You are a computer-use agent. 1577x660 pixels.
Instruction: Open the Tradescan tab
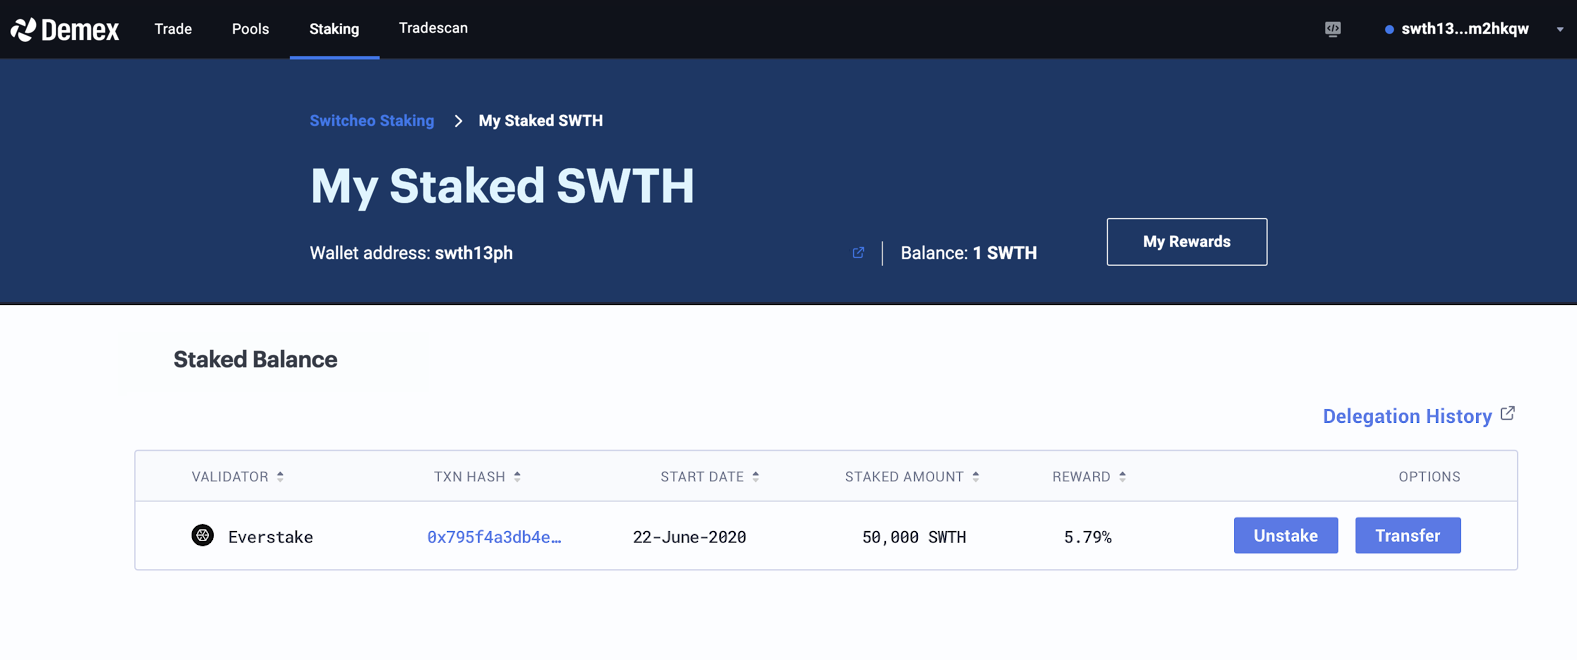433,28
